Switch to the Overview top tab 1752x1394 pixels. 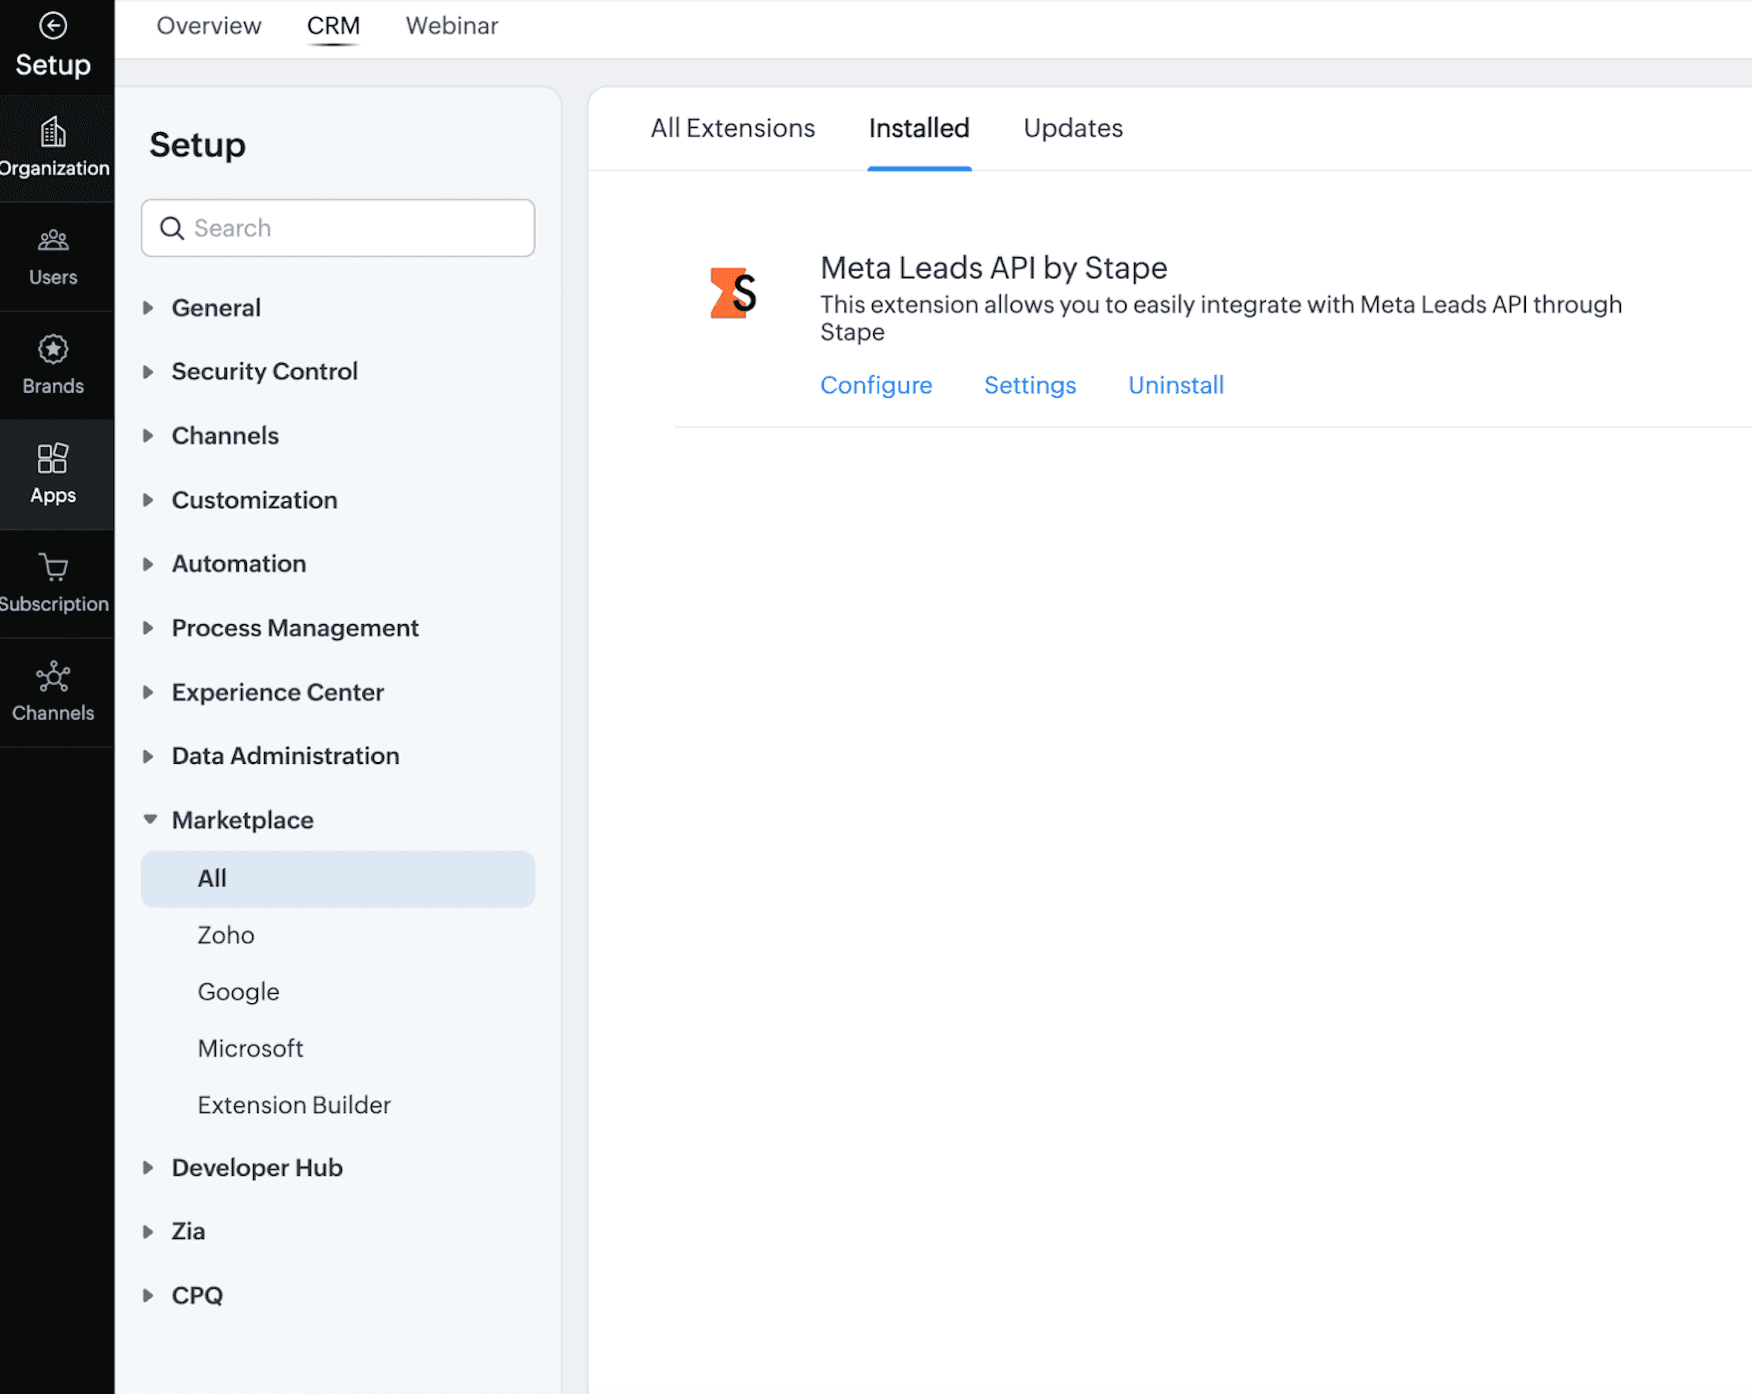pos(209,26)
